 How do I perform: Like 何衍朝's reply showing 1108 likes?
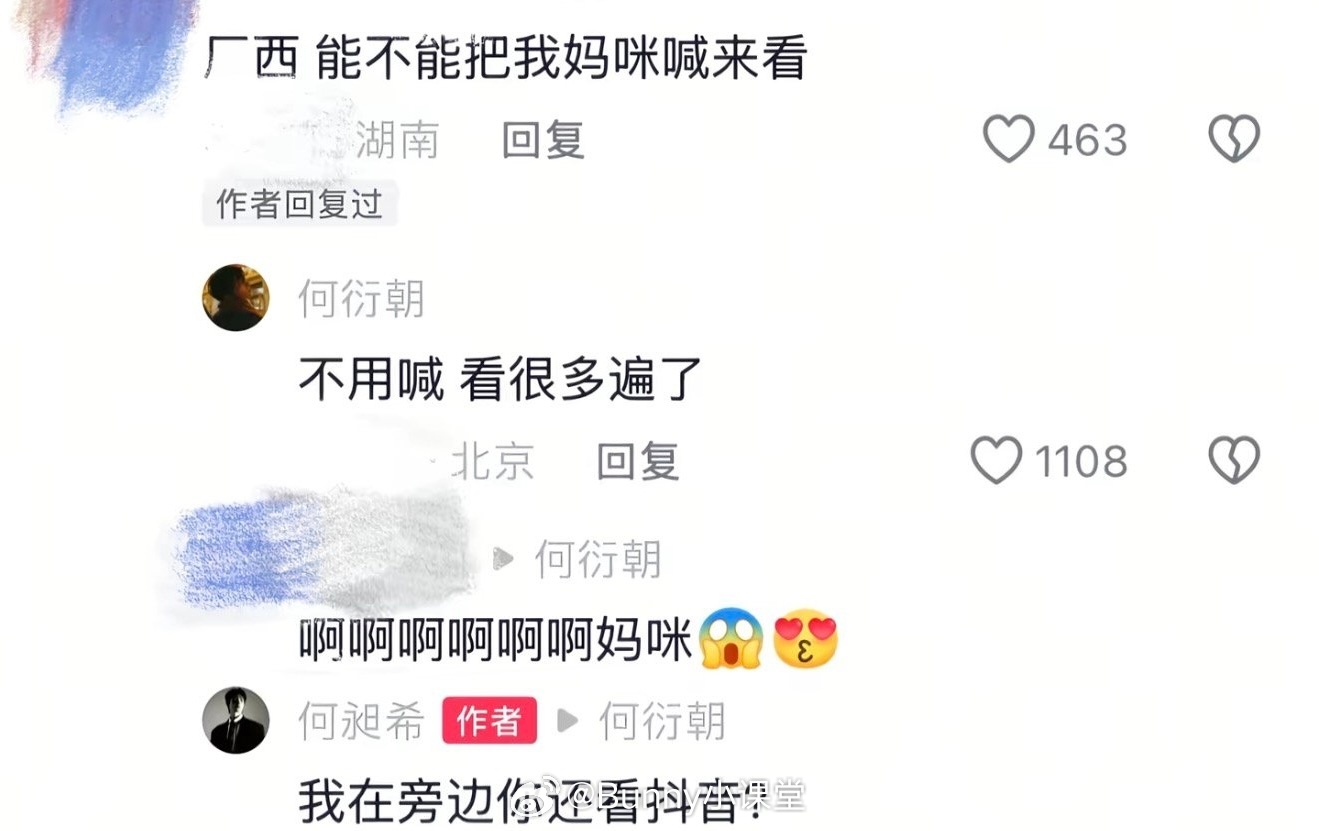pos(997,461)
